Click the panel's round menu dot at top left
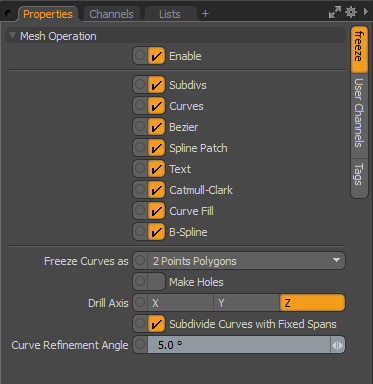373x384 pixels. pos(8,13)
